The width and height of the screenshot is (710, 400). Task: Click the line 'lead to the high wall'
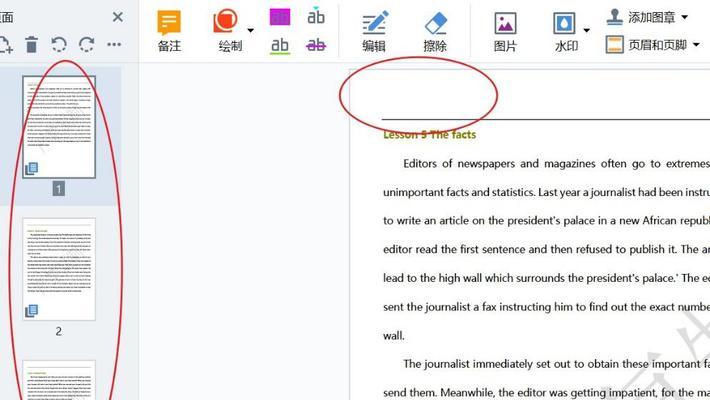(x=547, y=278)
